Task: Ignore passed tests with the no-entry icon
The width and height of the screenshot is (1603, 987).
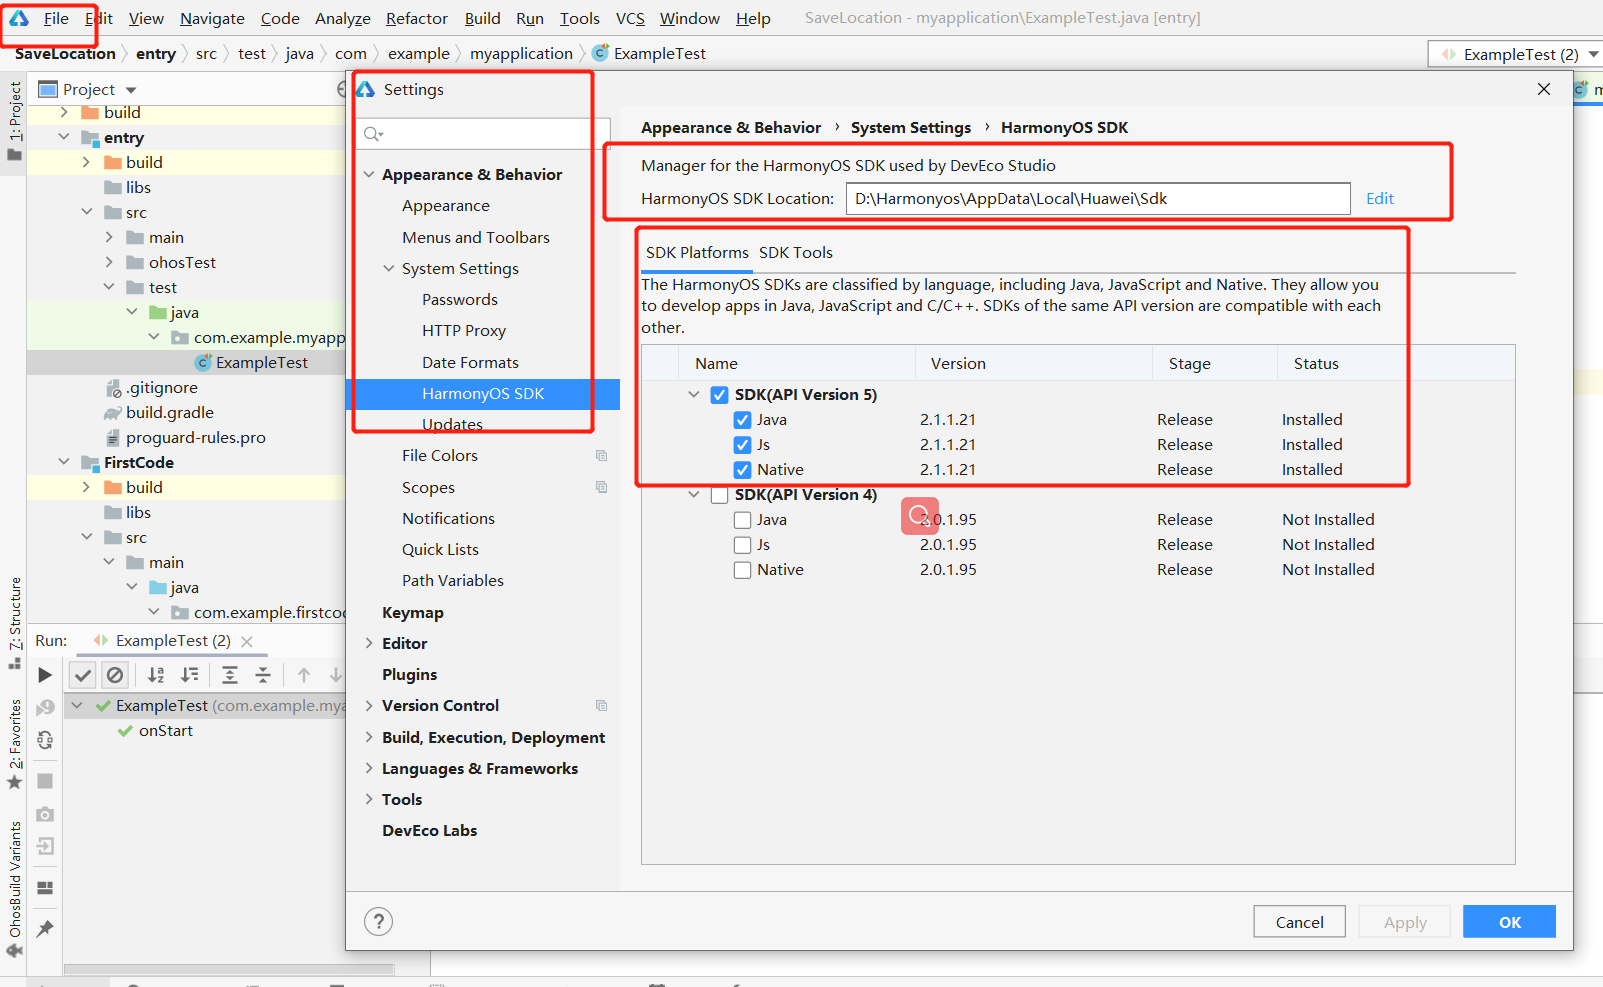Action: (x=115, y=675)
